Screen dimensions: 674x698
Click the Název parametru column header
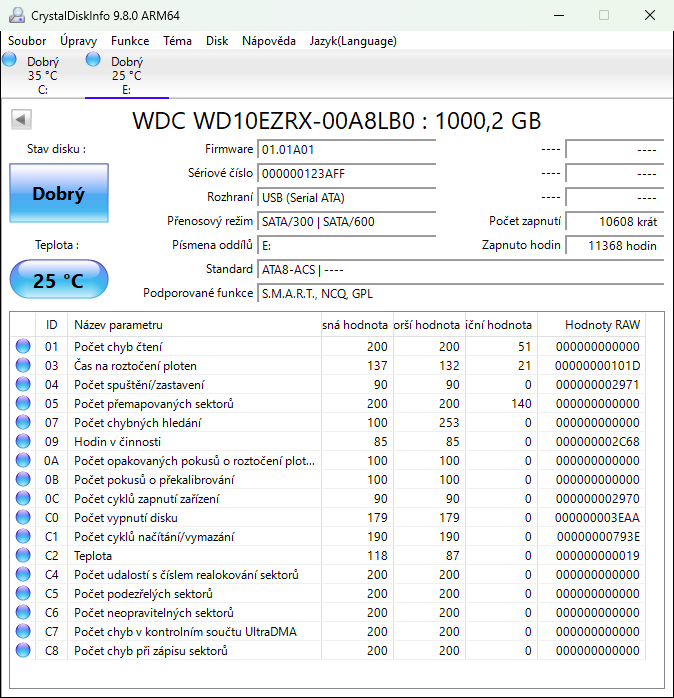pyautogui.click(x=194, y=325)
